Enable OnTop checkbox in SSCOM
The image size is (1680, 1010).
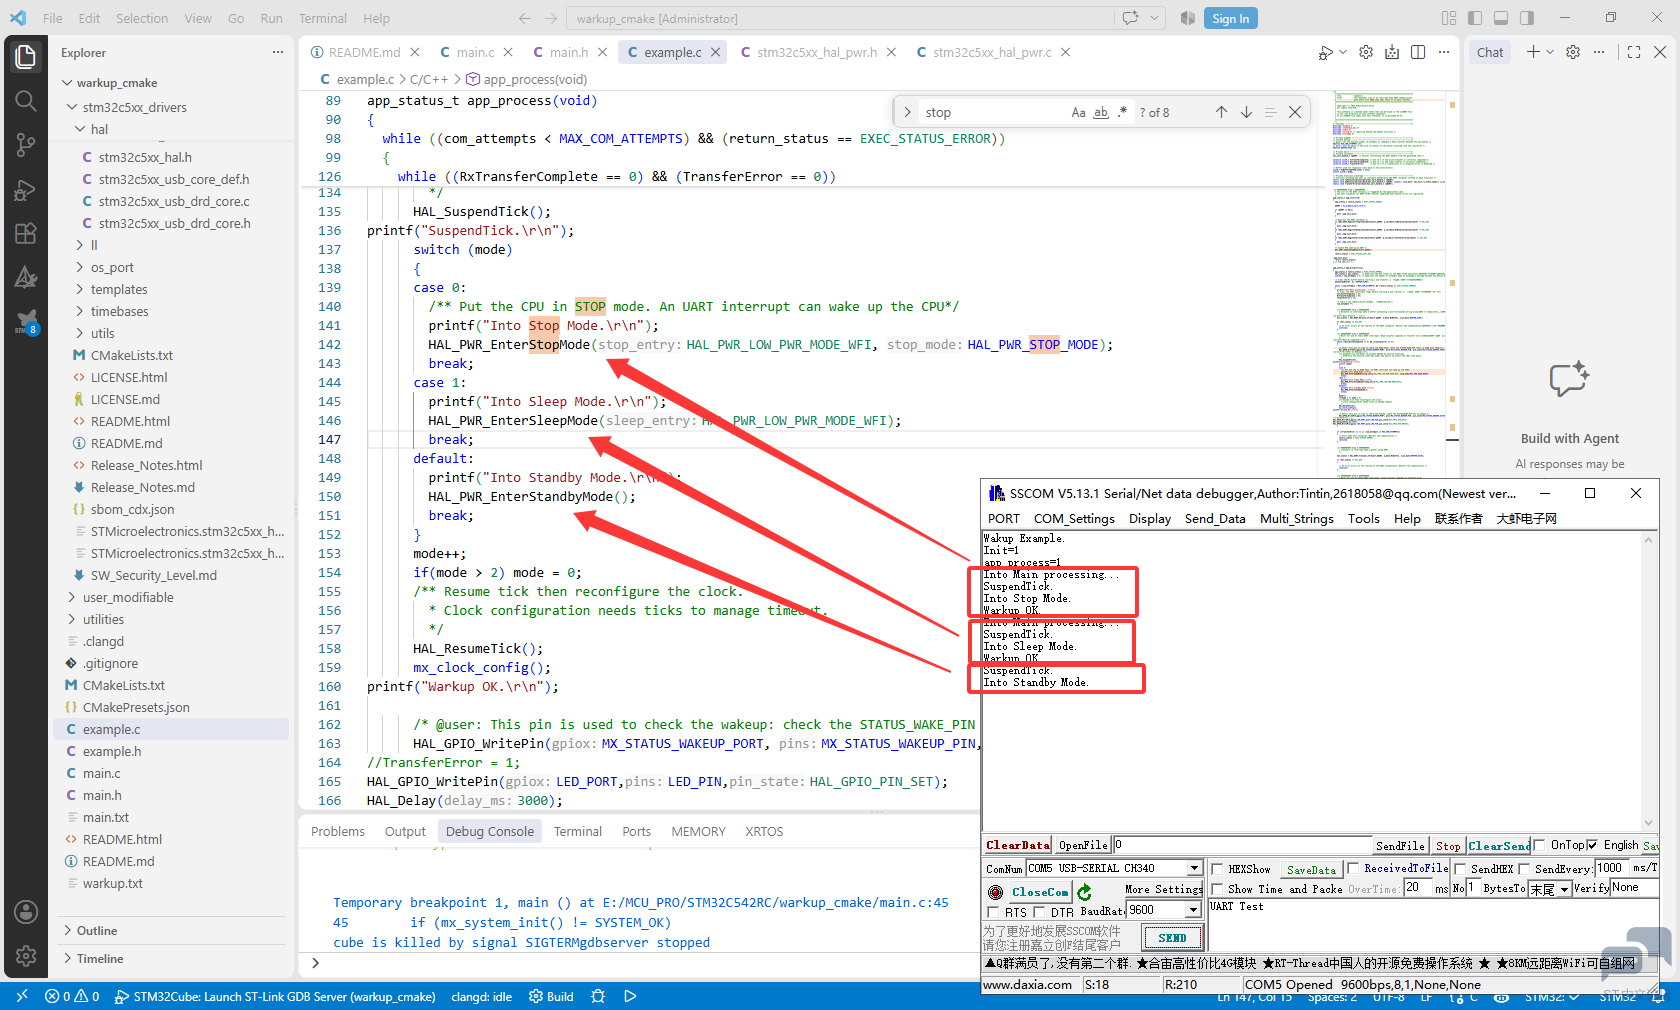click(x=1540, y=845)
